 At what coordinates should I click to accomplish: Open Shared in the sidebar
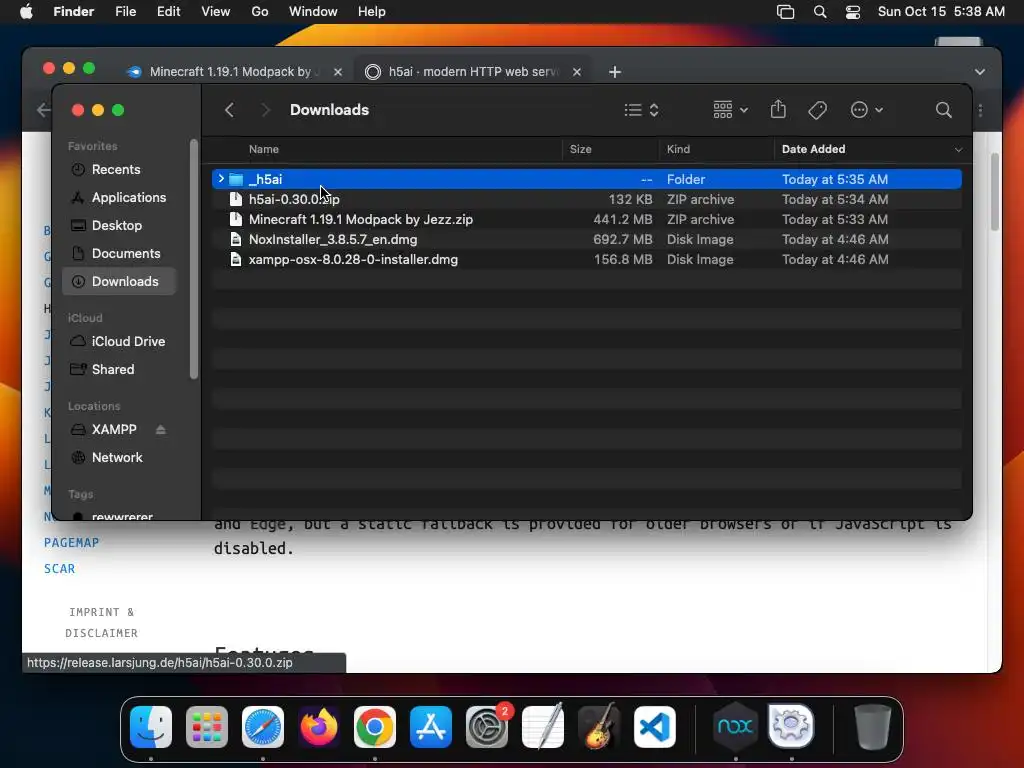pyautogui.click(x=119, y=370)
